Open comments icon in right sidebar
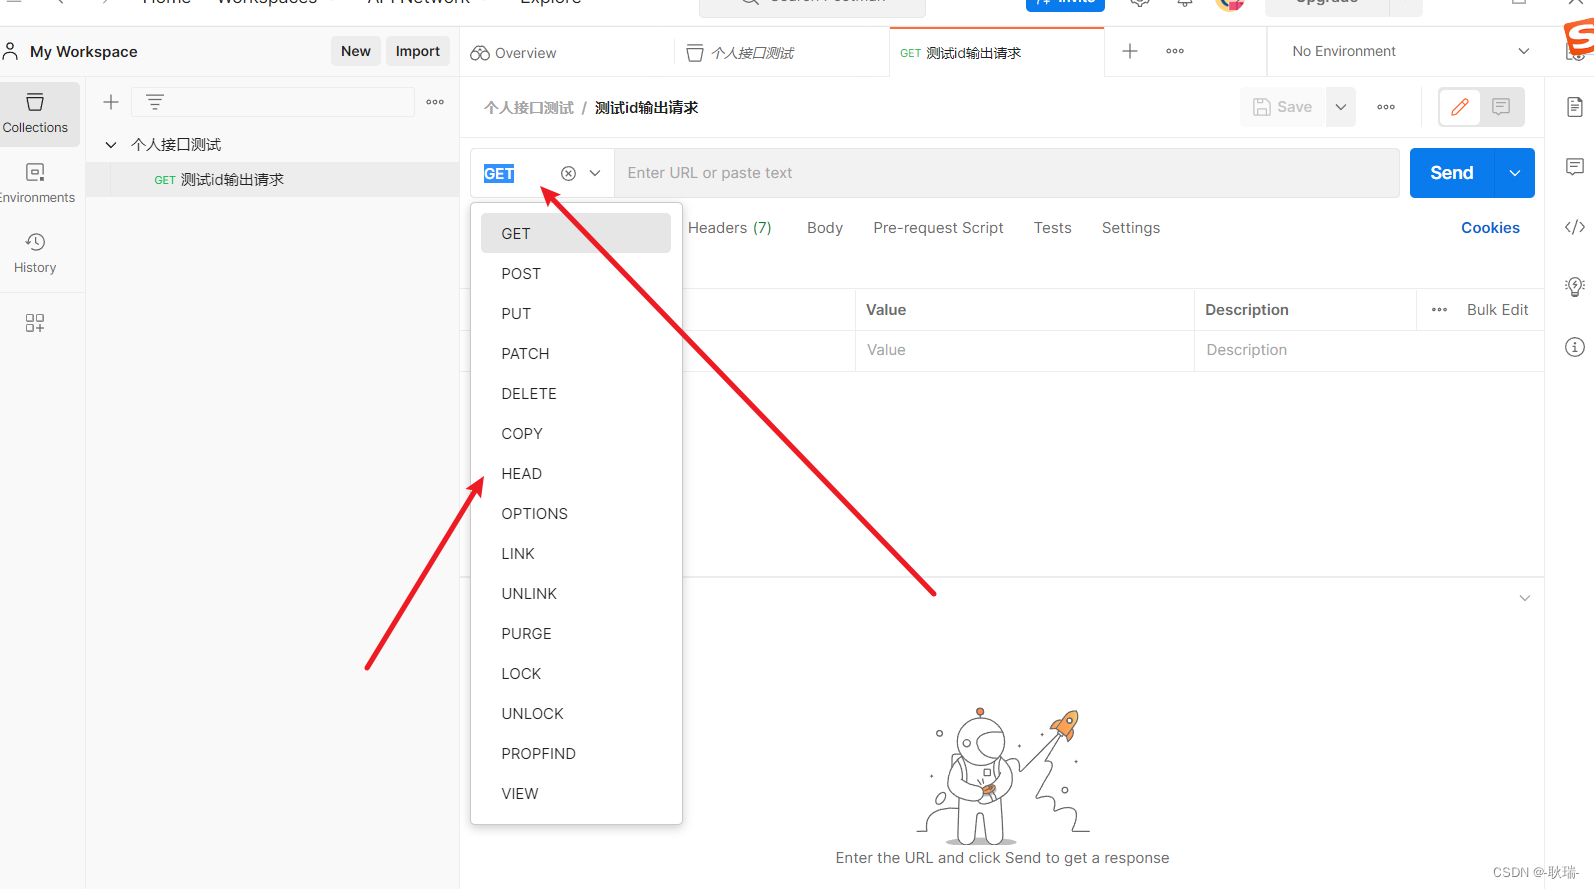The image size is (1594, 889). point(1575,167)
